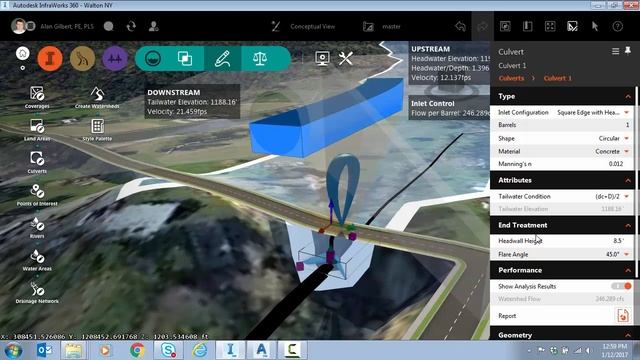Collapse the End Treatment section

(628, 225)
